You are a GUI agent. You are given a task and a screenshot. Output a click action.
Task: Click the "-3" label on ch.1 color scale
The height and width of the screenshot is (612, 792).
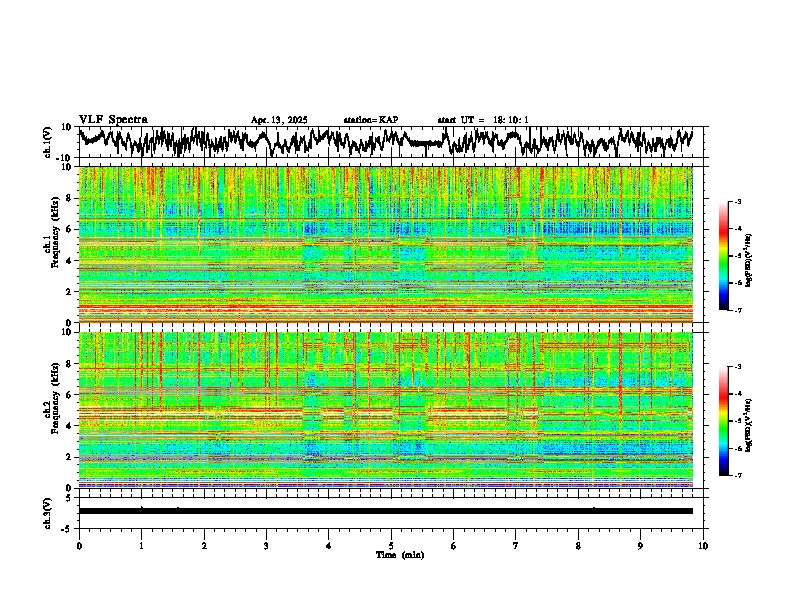click(x=738, y=202)
